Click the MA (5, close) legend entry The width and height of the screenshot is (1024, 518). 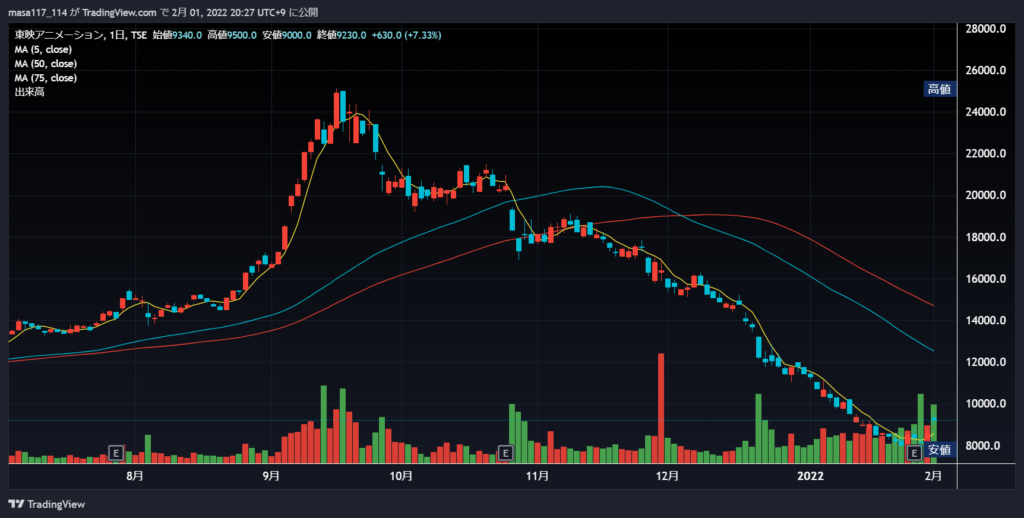[43, 50]
